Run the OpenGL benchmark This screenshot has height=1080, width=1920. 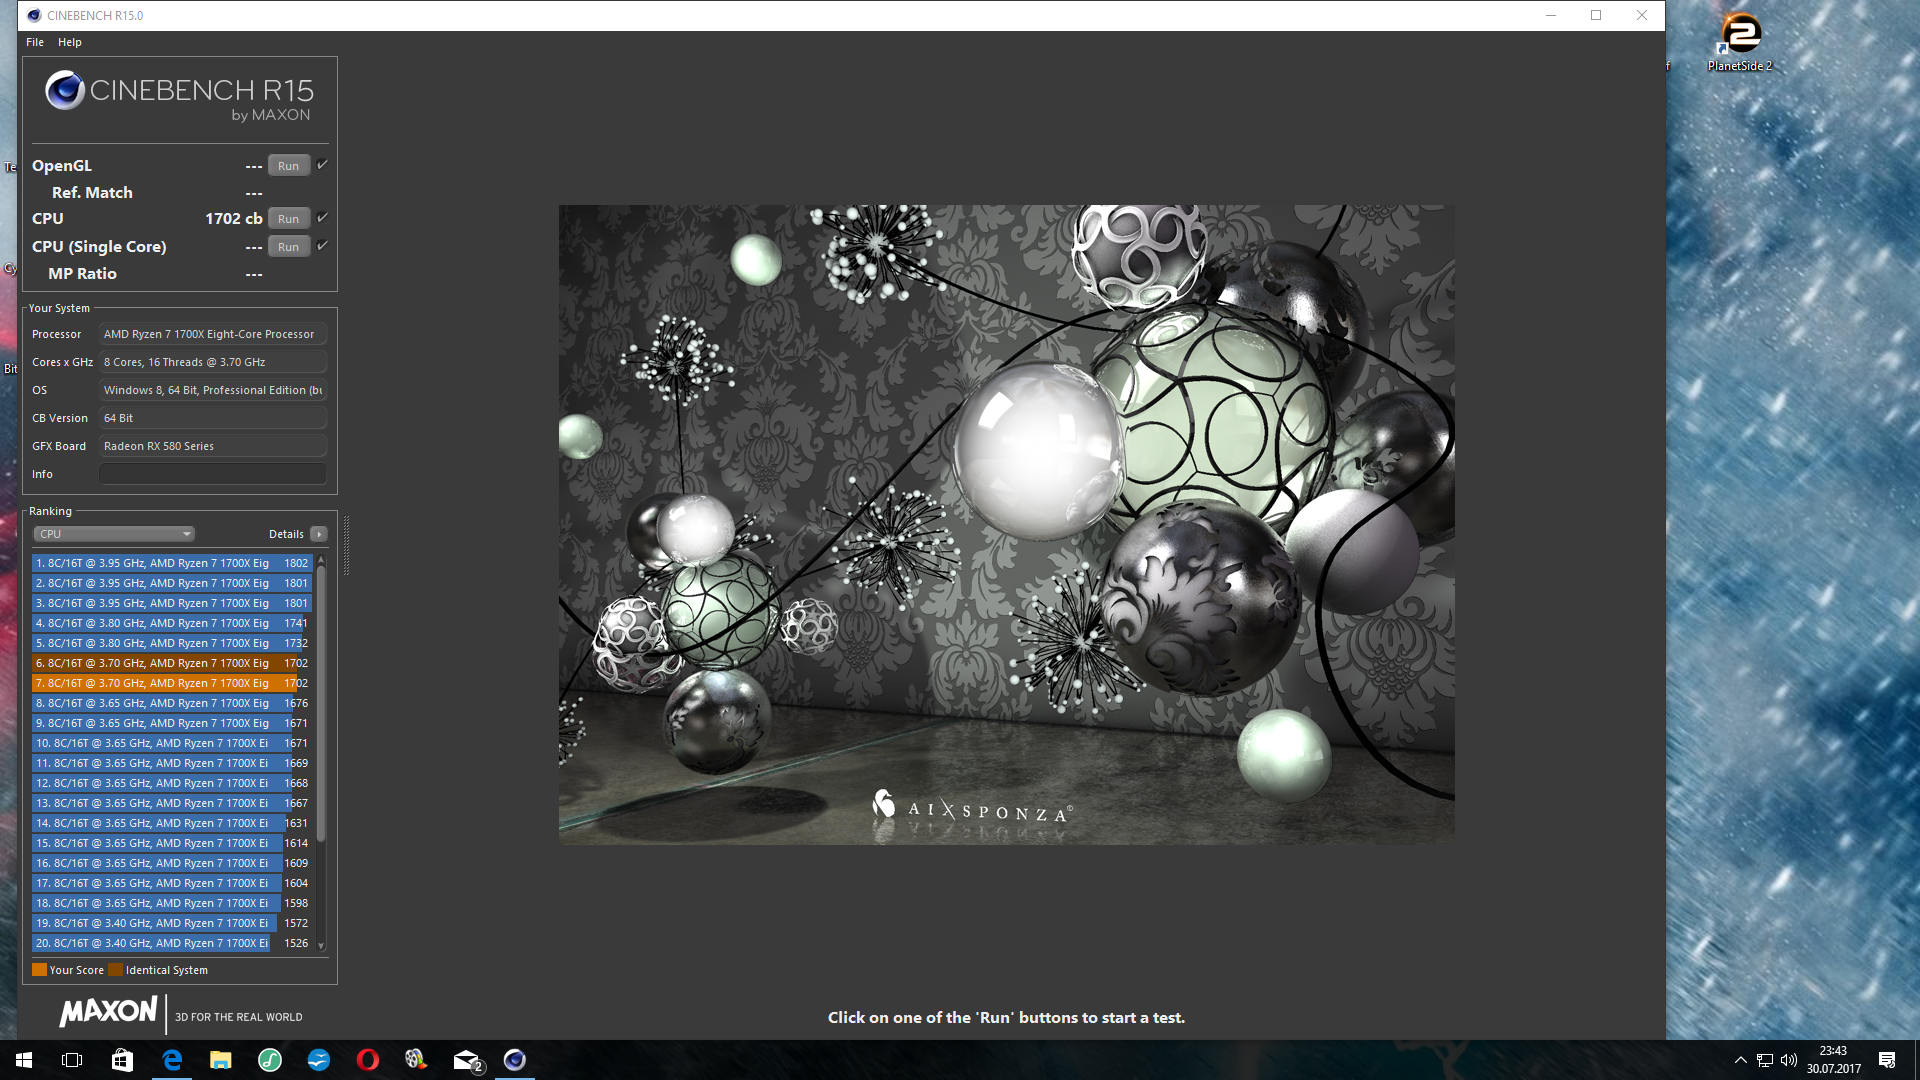288,166
